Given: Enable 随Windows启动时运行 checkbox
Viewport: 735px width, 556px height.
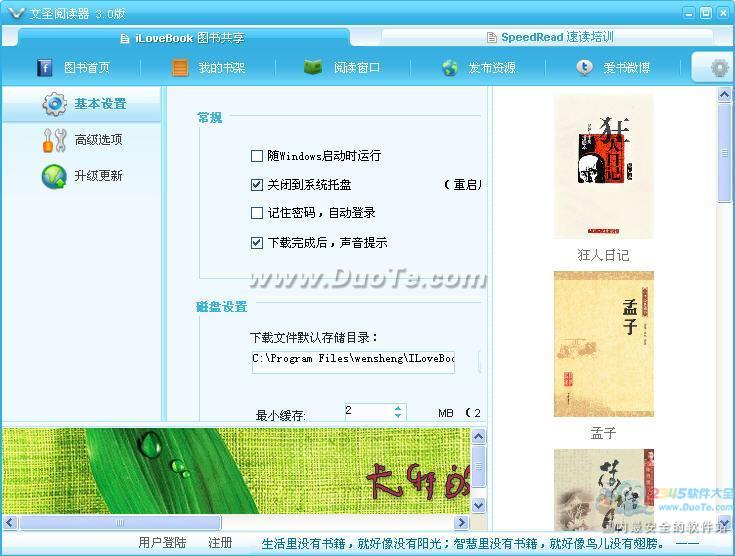Looking at the screenshot, I should (257, 156).
